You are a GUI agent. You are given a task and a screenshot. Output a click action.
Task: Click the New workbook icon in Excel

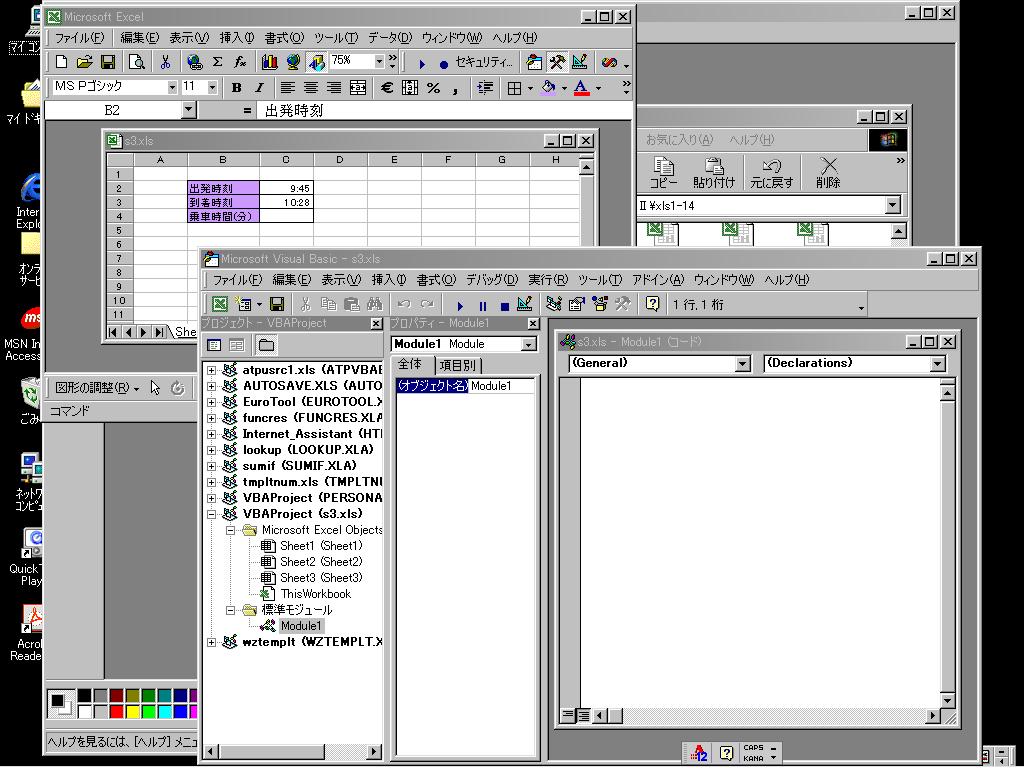tap(61, 62)
